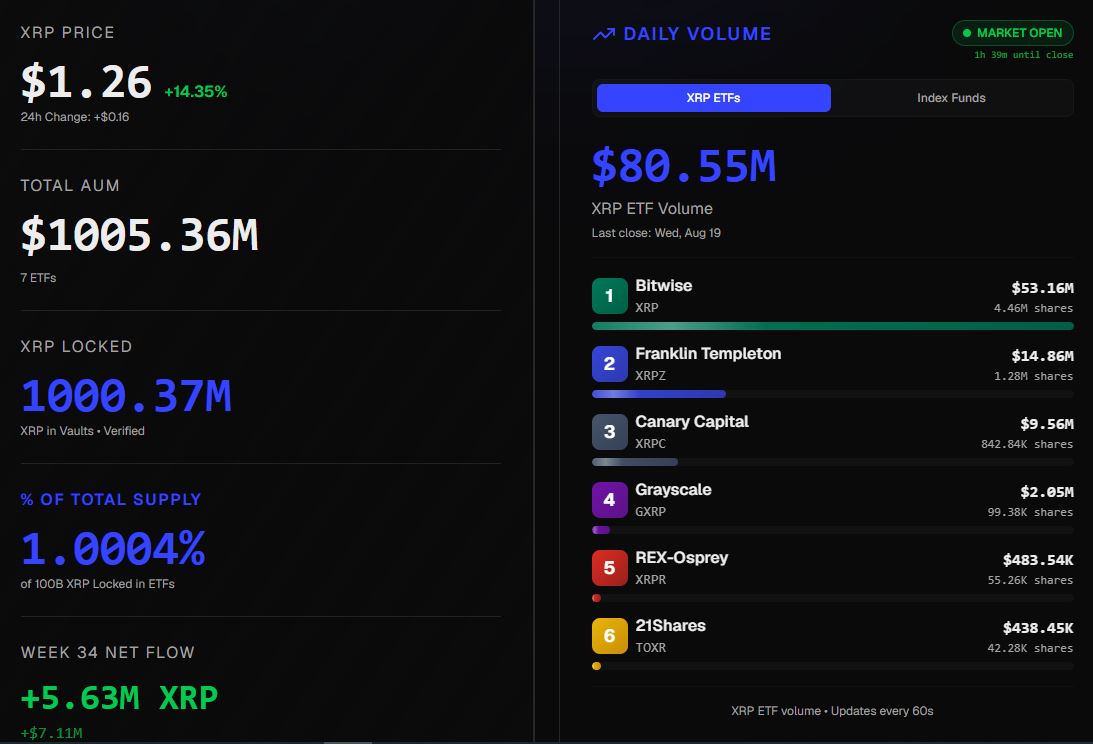This screenshot has width=1093, height=744.
Task: Click the $80.55M total ETF volume
Action: [684, 166]
